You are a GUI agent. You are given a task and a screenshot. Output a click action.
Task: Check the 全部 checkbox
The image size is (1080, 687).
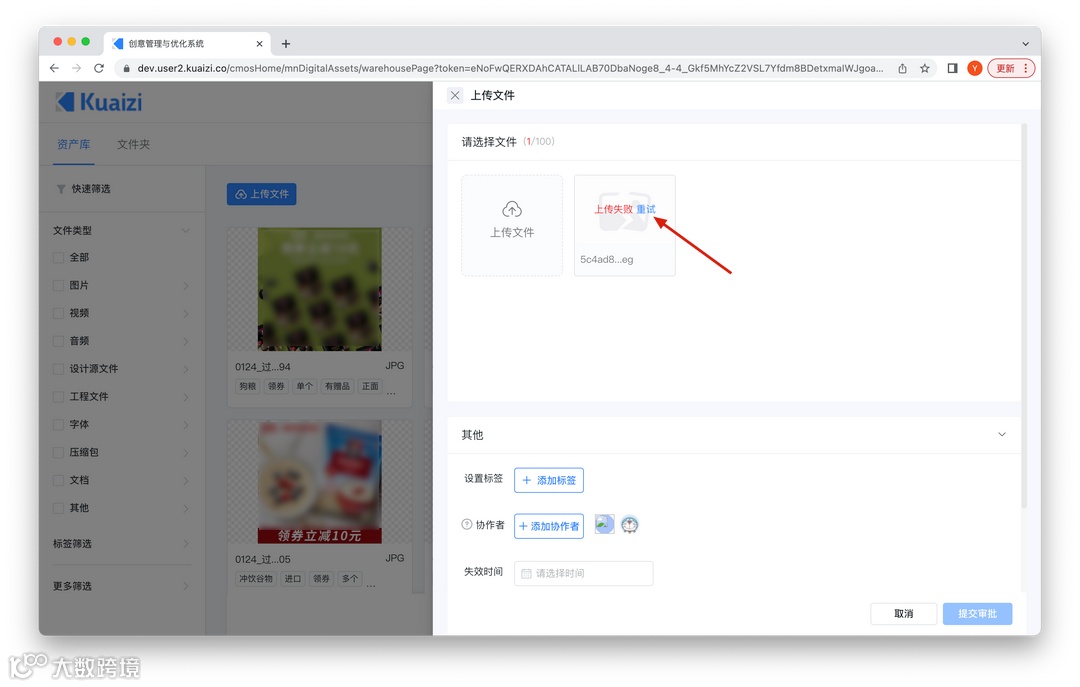pos(58,257)
